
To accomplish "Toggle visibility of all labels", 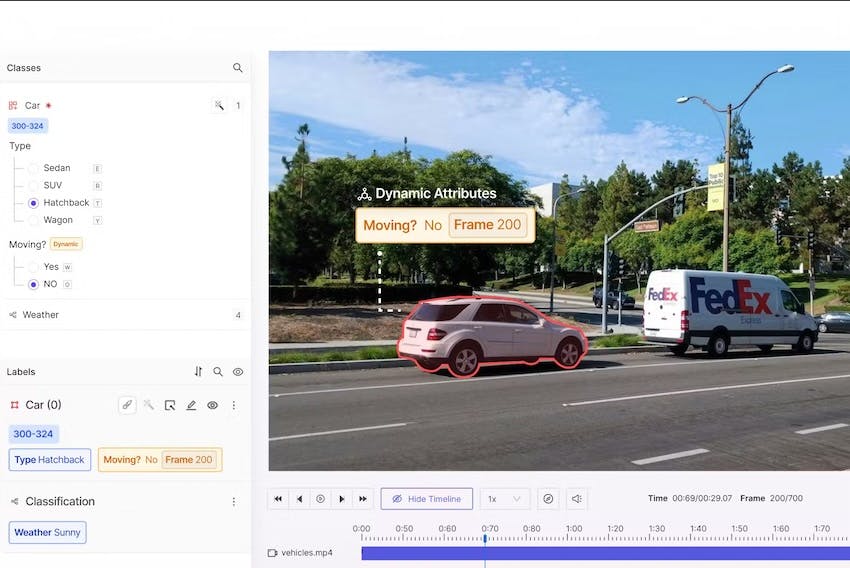I will click(238, 372).
